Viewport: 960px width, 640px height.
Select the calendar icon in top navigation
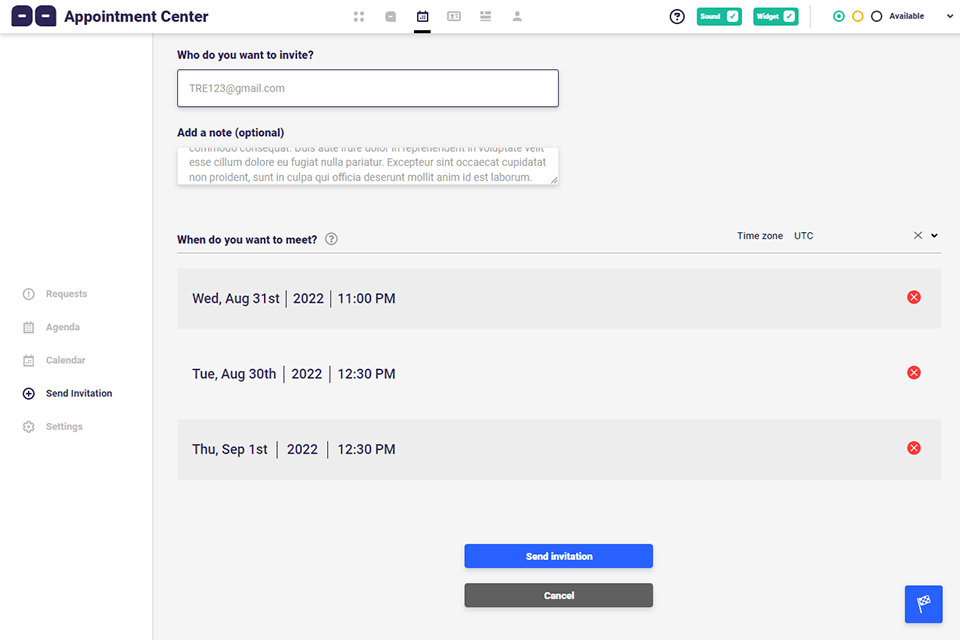tap(422, 17)
